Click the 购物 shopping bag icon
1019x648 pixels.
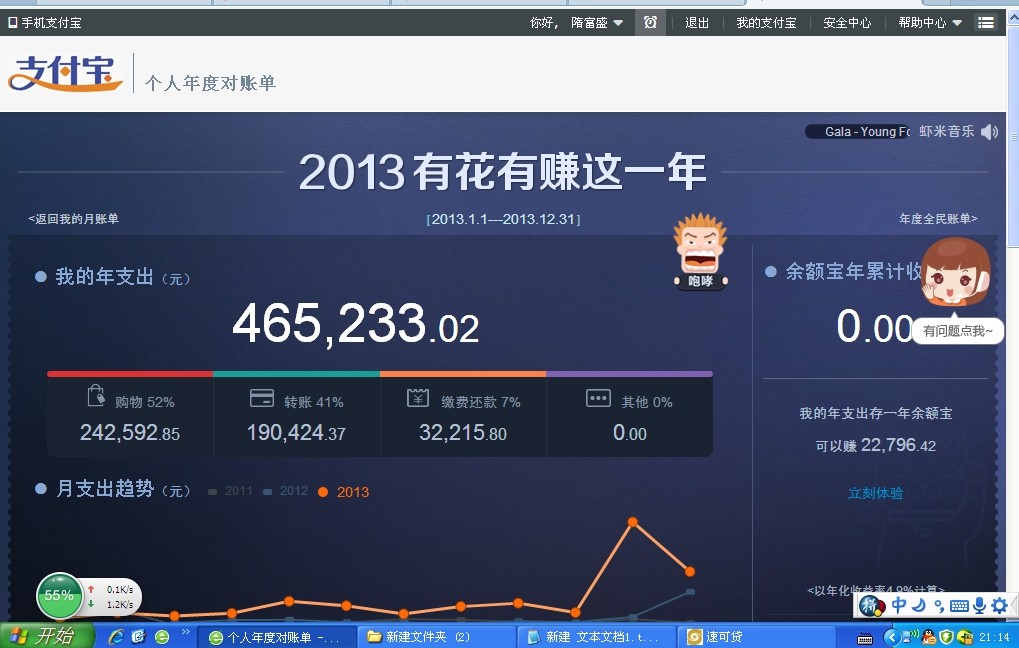point(96,396)
